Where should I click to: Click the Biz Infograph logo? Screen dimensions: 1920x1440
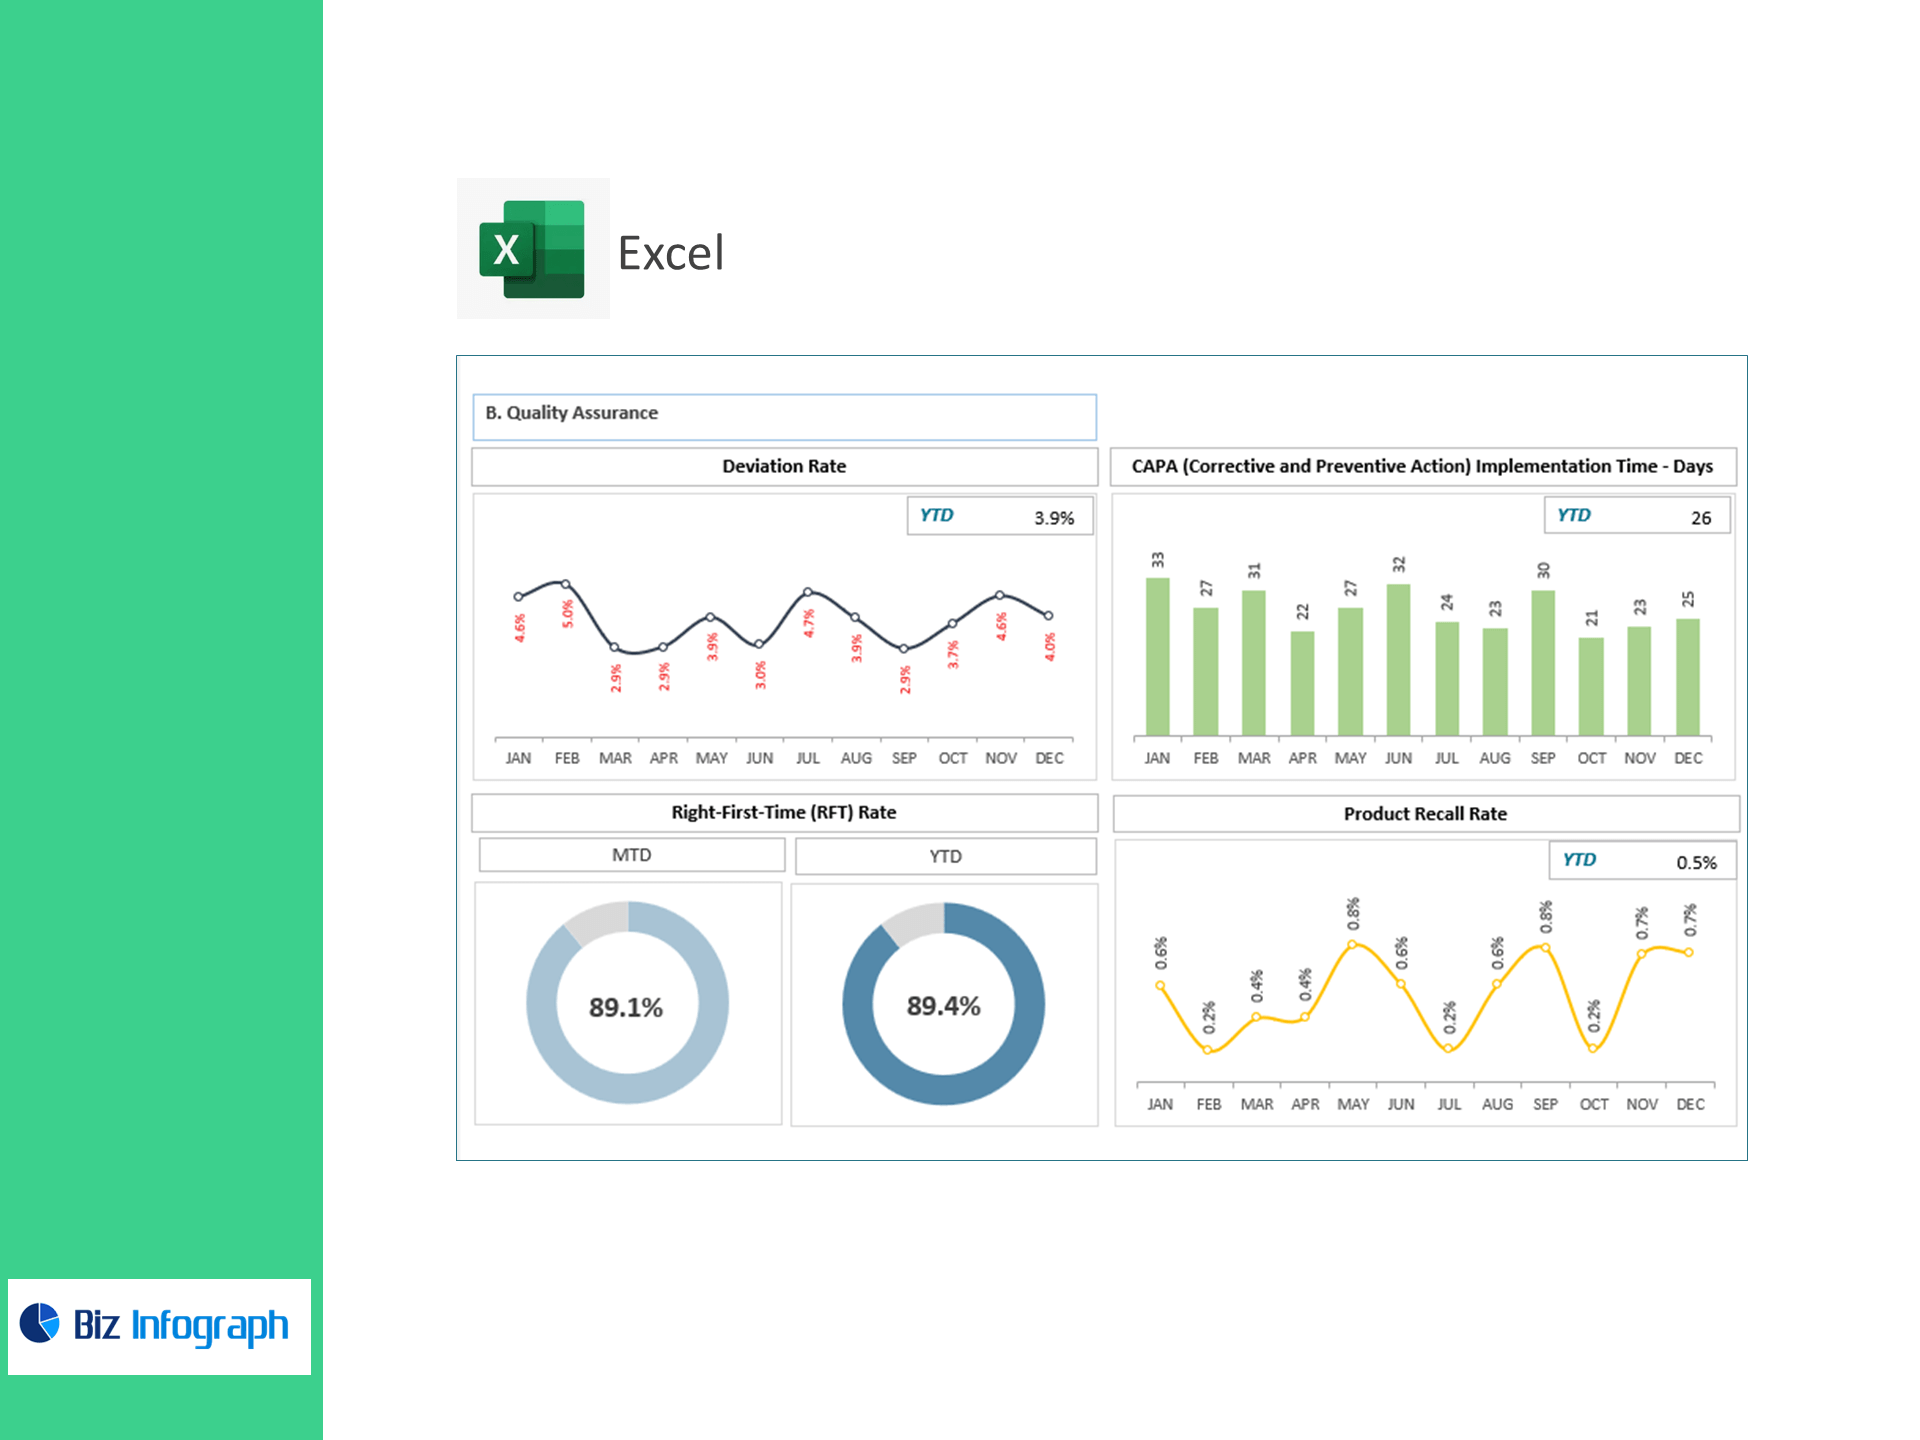pos(159,1326)
